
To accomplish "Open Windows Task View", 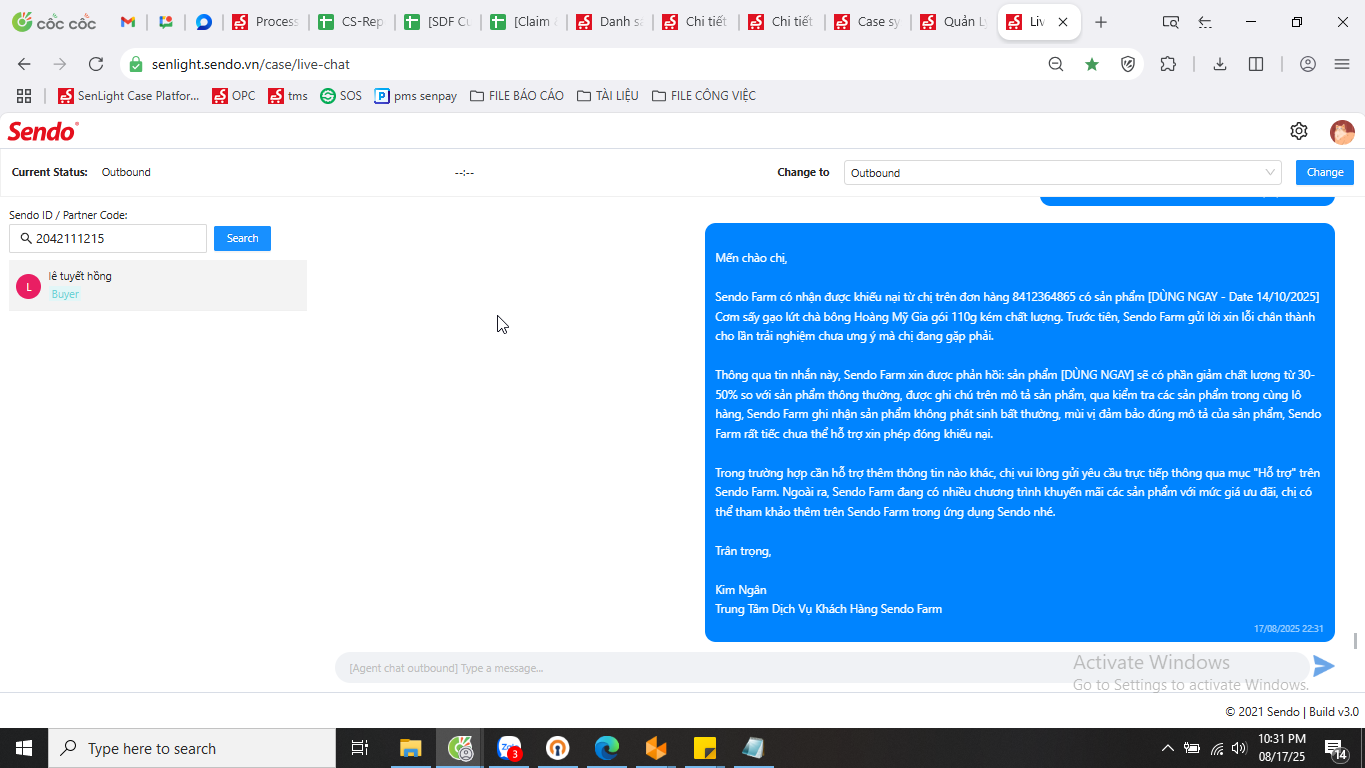I will (x=360, y=748).
